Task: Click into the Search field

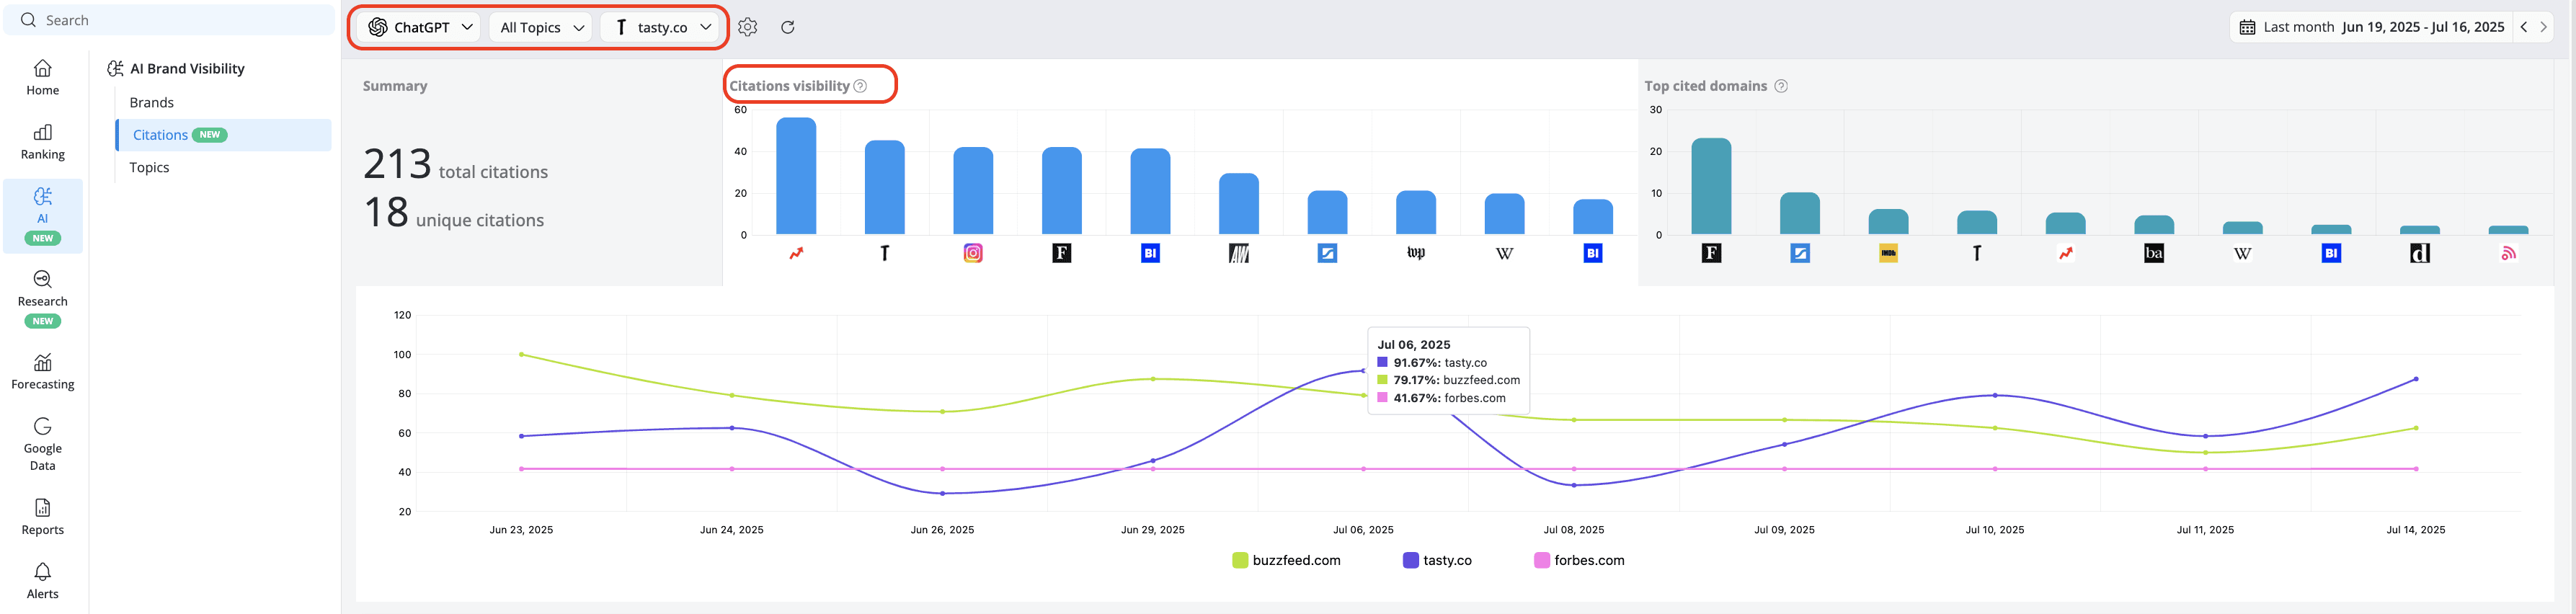Action: click(x=170, y=20)
